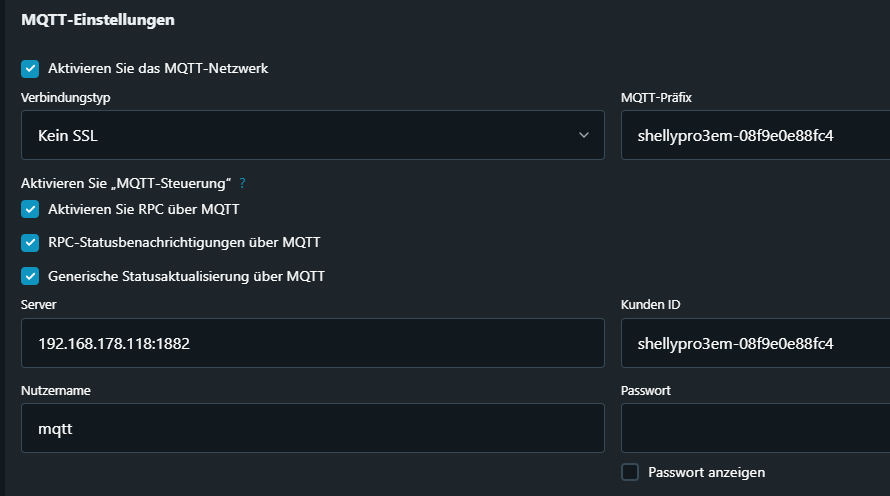Screen dimensions: 890x496
Task: Click the chevron arrow in Verbindungstyp box
Action: [x=584, y=135]
